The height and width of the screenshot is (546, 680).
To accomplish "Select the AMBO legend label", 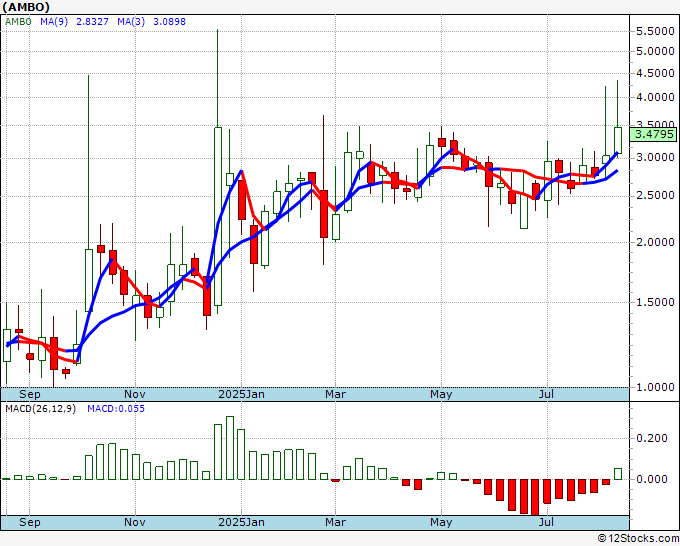I will pos(18,22).
